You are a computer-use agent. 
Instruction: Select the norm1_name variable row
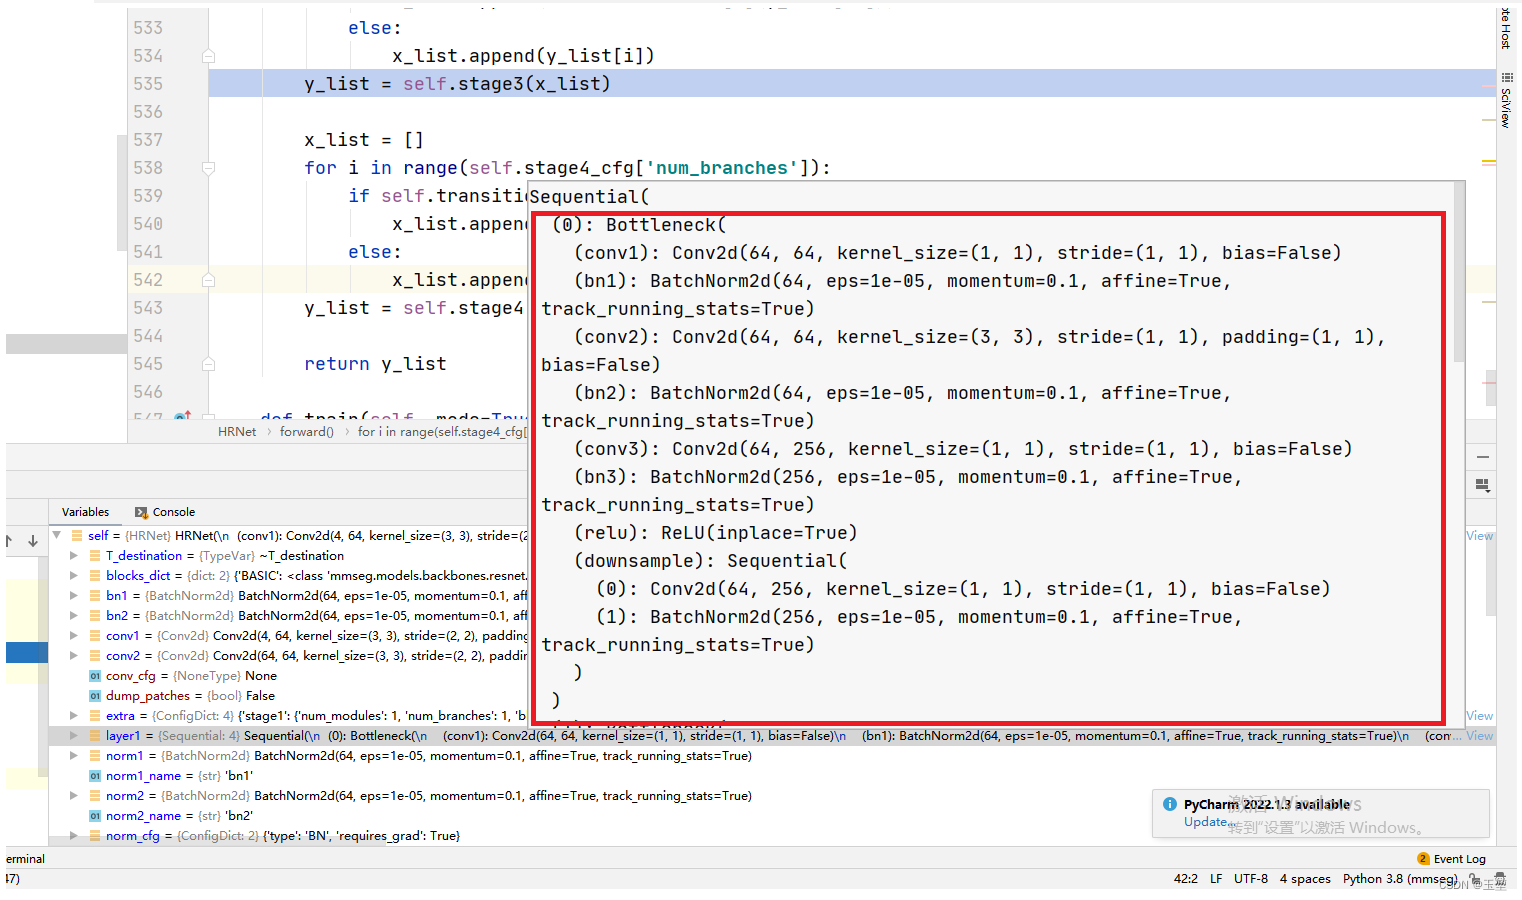[x=770, y=776]
